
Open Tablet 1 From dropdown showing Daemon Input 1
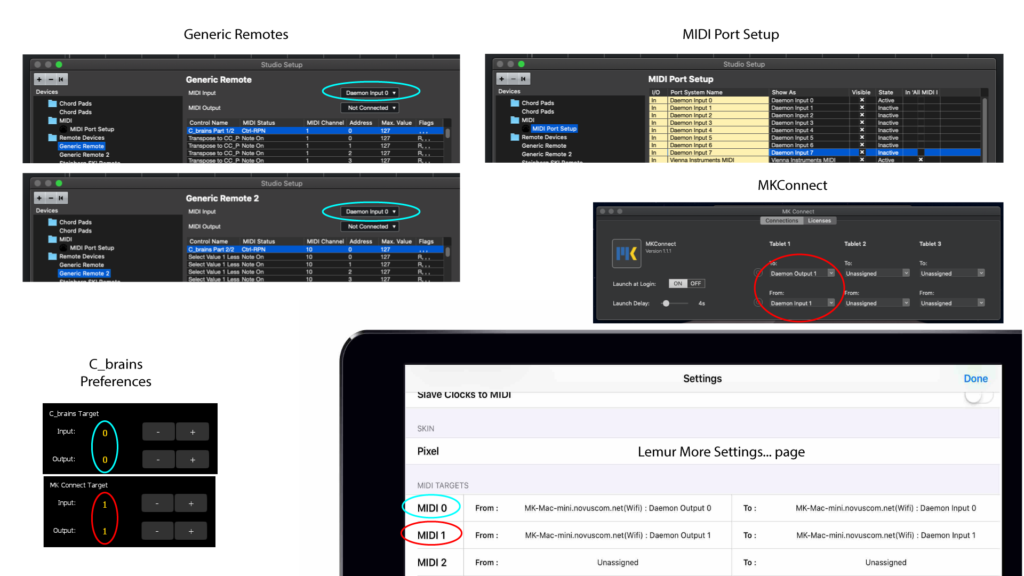click(800, 303)
